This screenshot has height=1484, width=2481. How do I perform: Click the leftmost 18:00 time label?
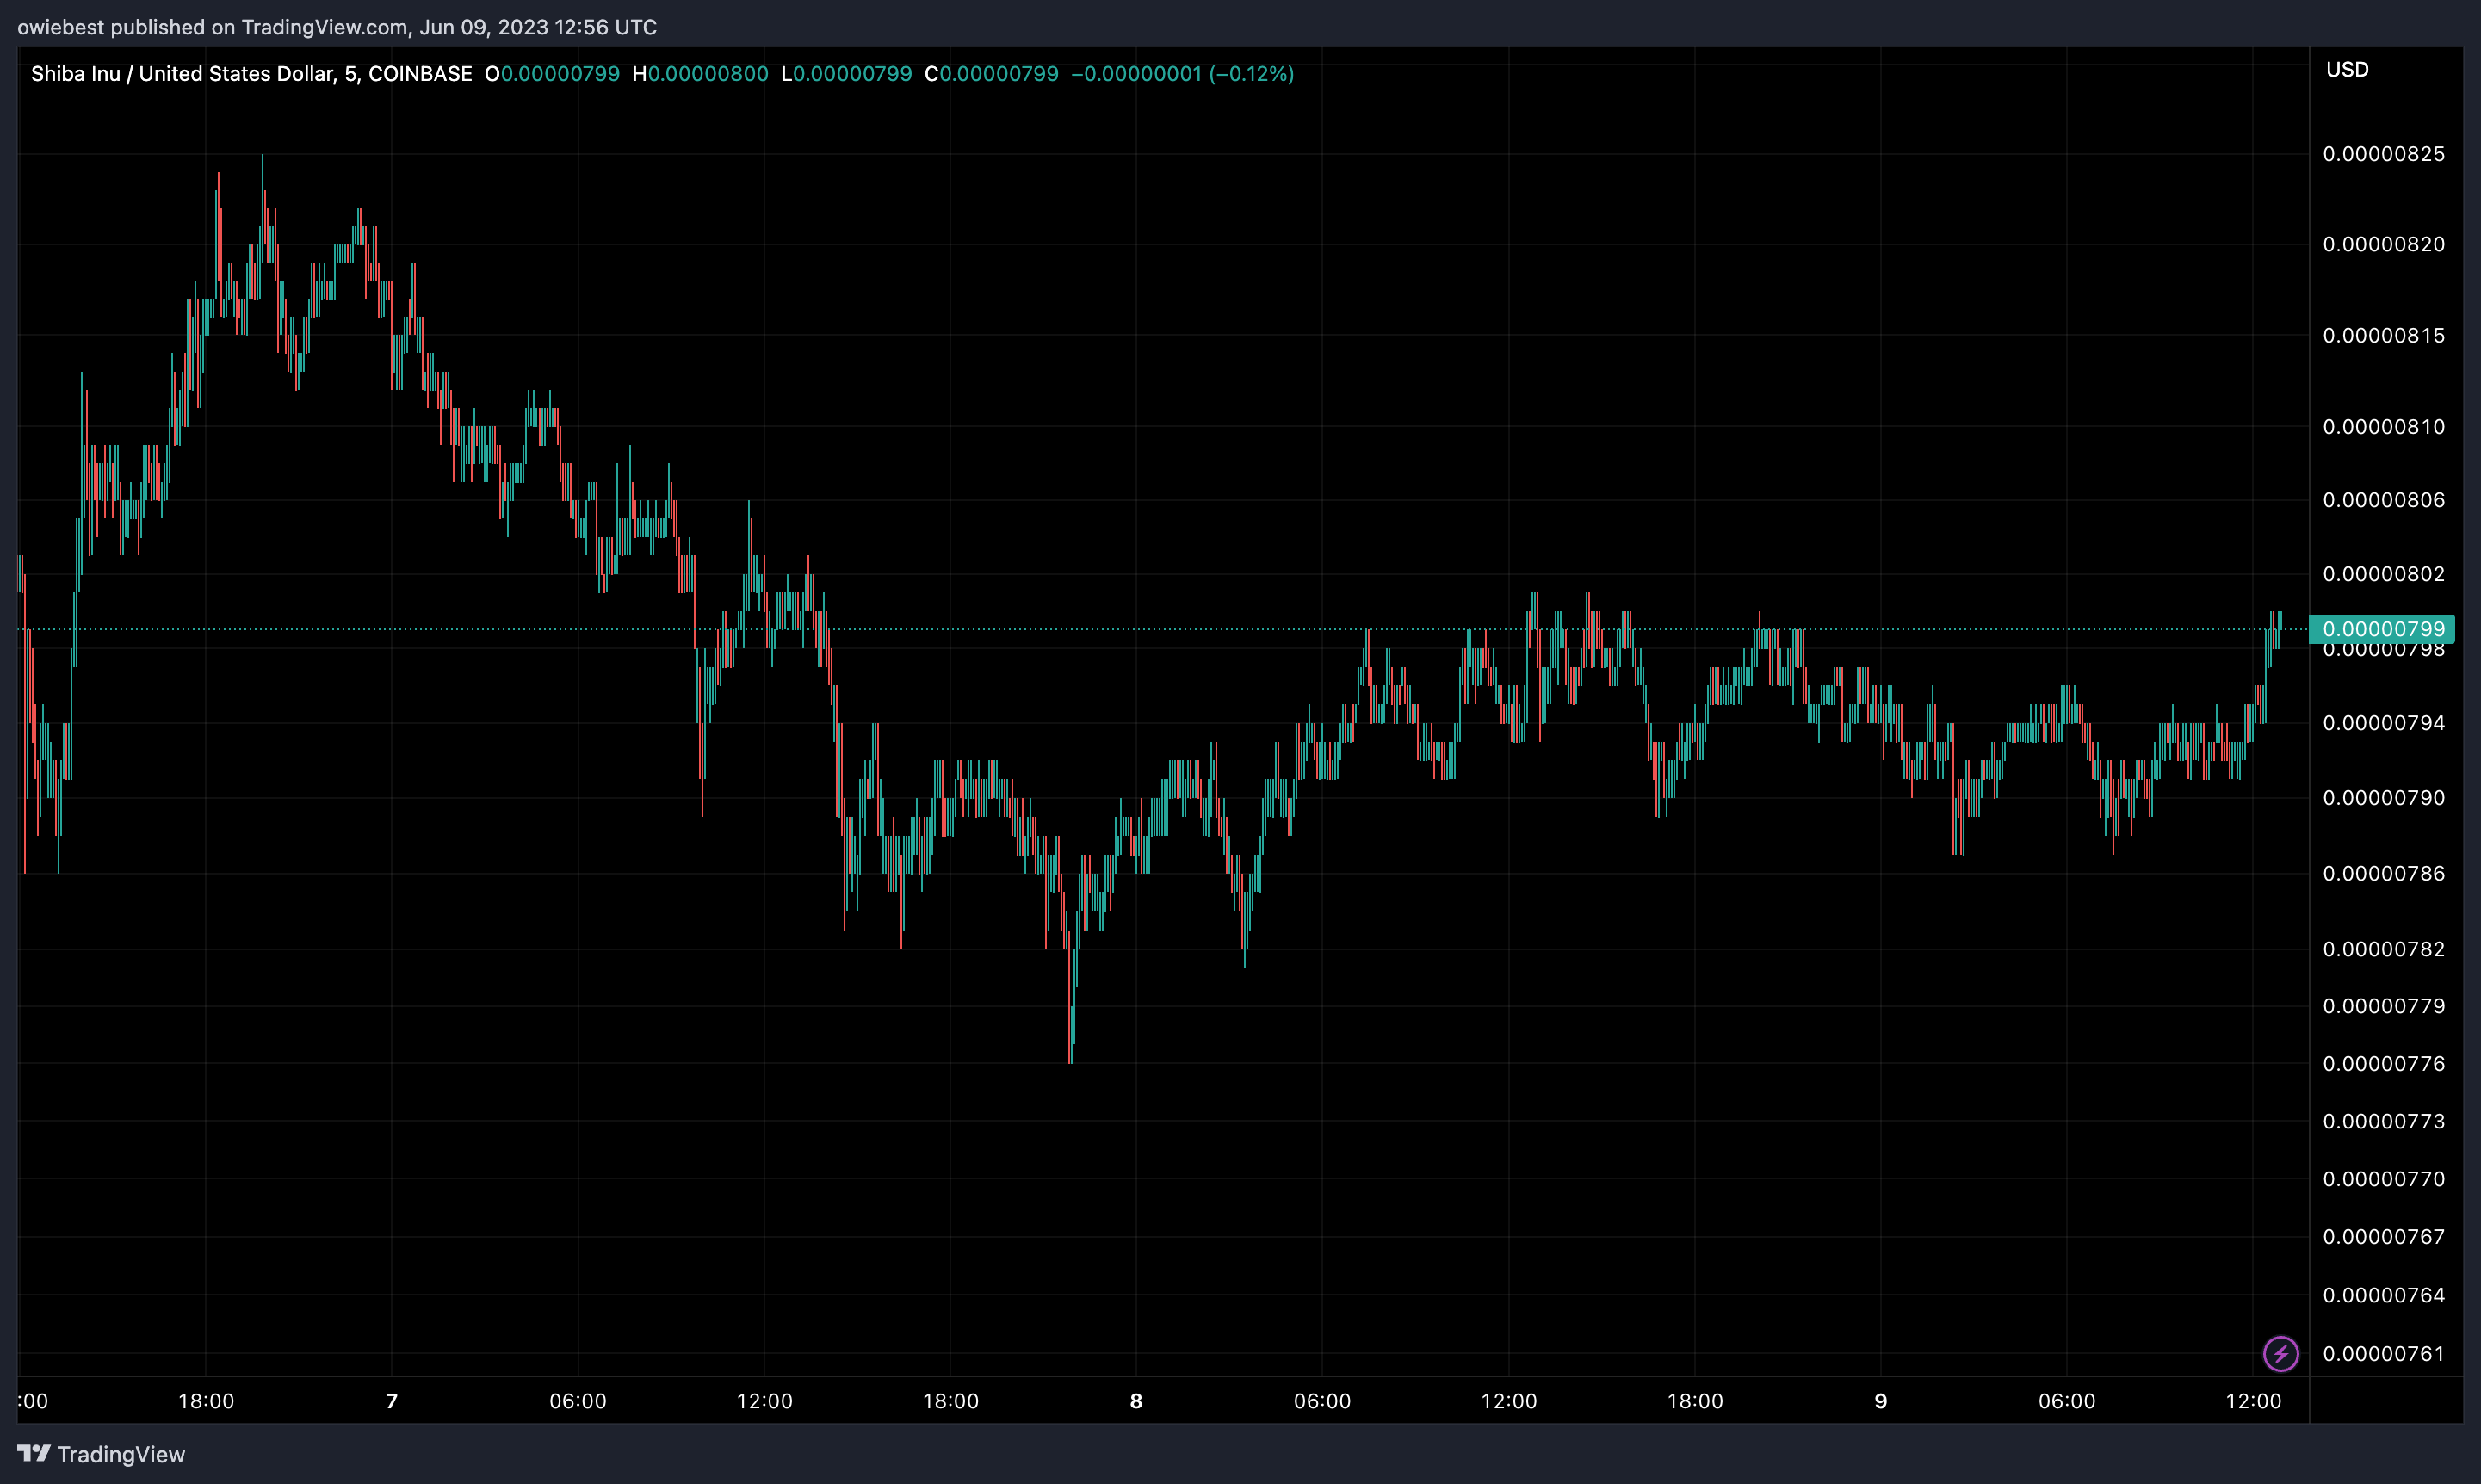click(206, 1401)
